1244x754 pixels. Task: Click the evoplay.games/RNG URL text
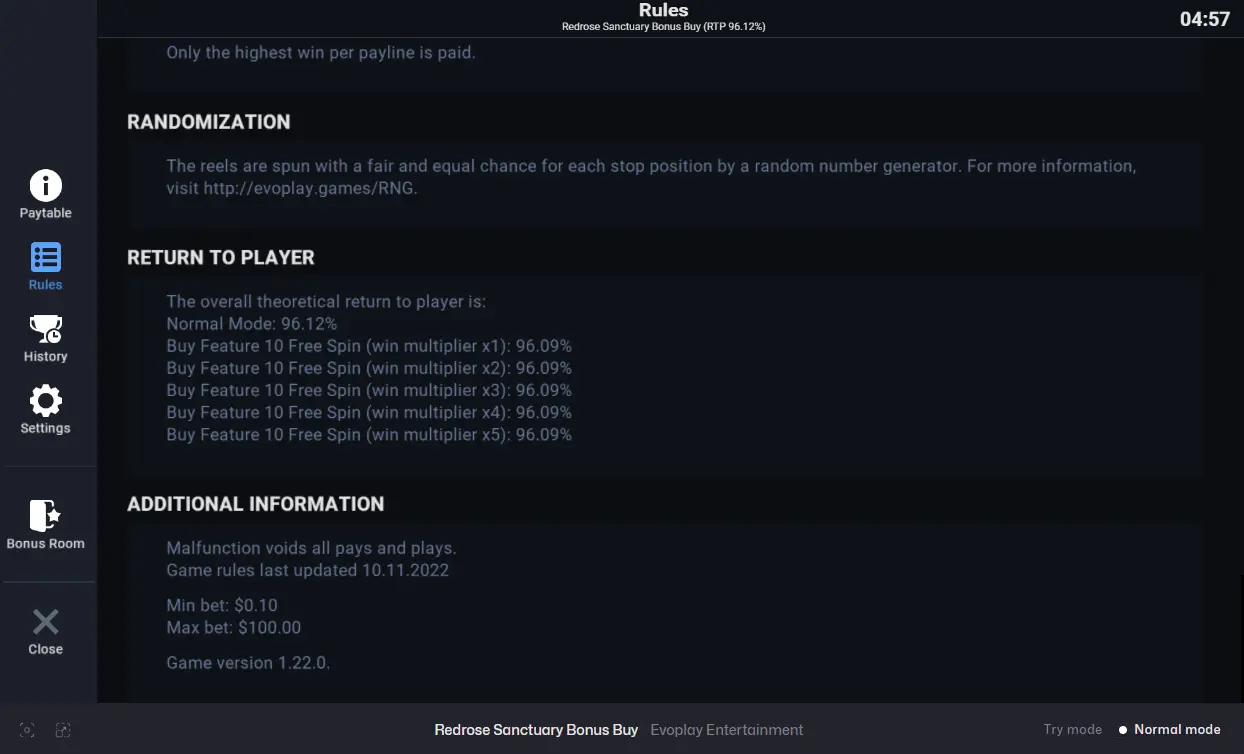coord(310,188)
